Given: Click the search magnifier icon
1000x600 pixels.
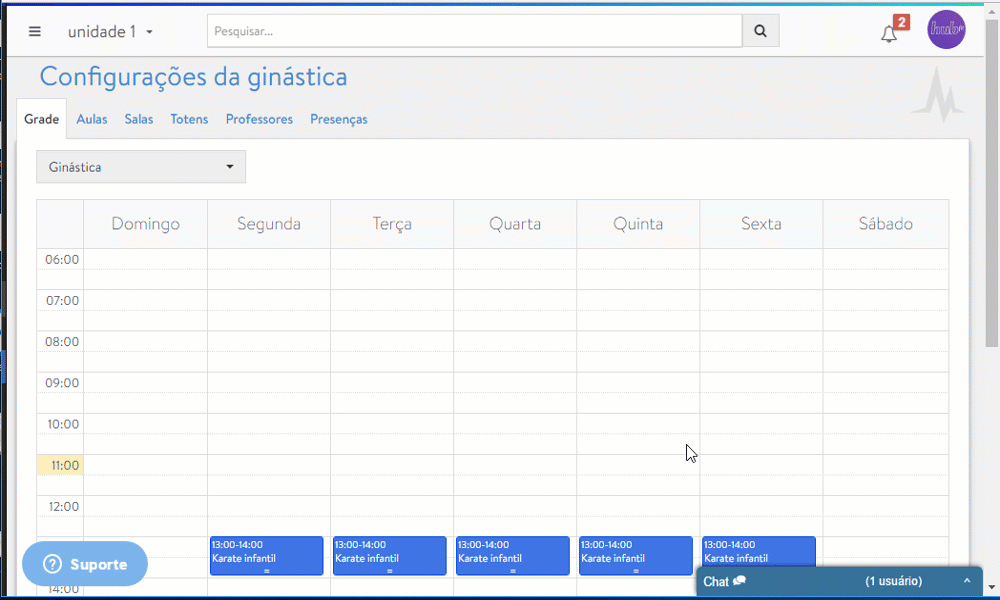Looking at the screenshot, I should click(760, 31).
